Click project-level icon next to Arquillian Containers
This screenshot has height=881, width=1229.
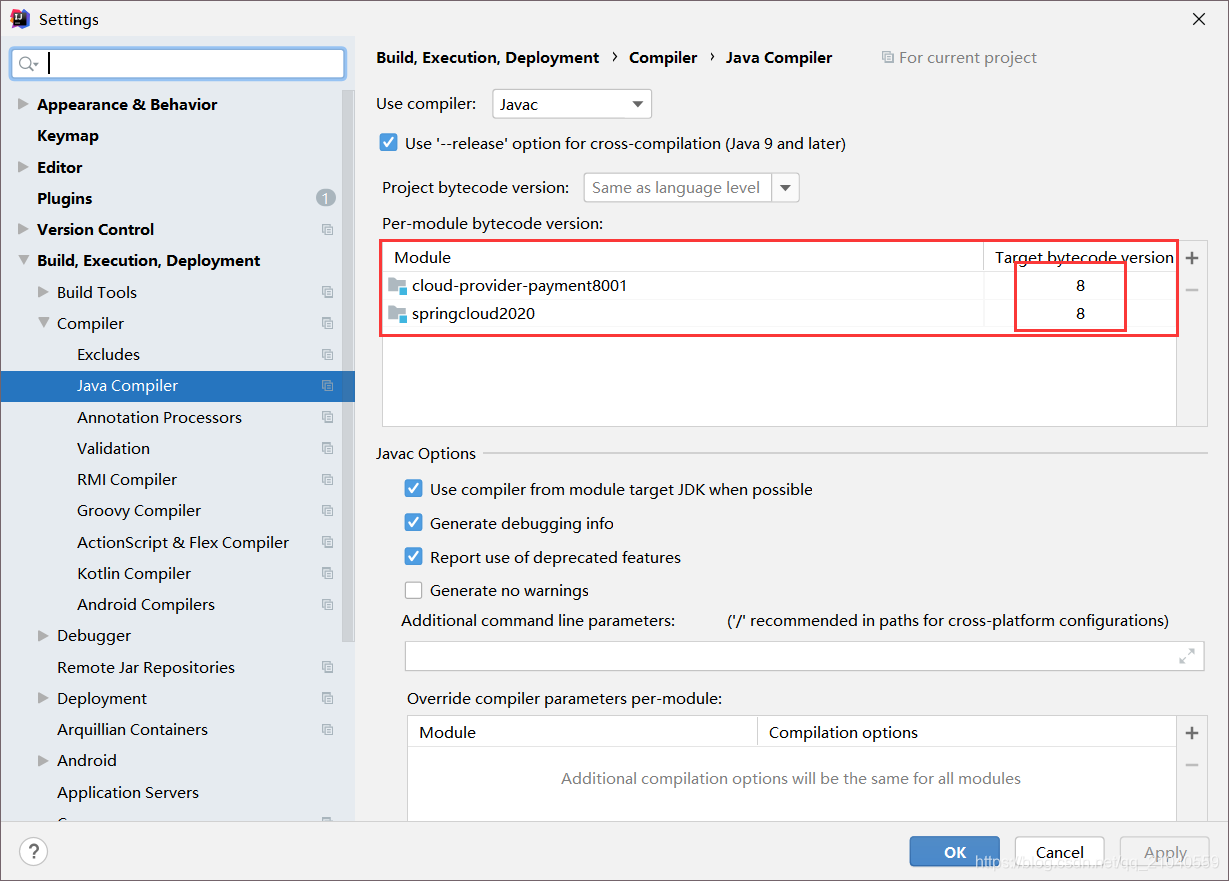[x=327, y=730]
